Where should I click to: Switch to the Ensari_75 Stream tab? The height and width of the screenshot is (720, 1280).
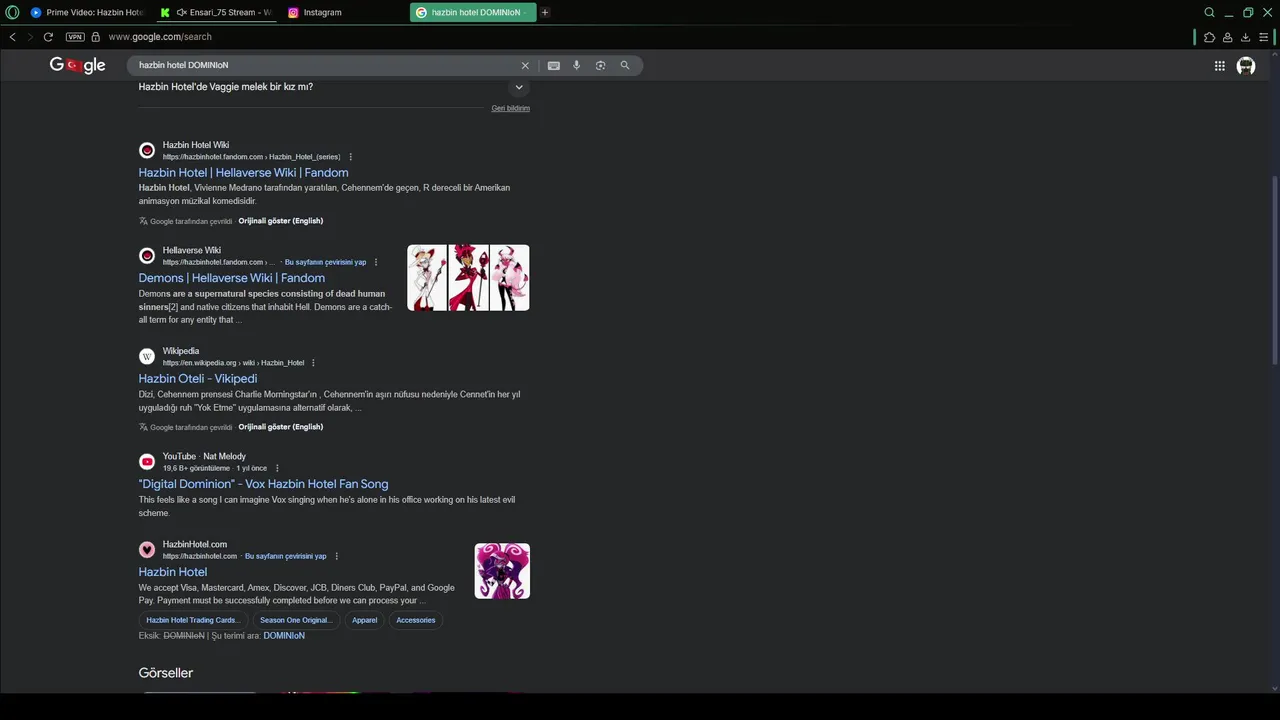click(215, 12)
